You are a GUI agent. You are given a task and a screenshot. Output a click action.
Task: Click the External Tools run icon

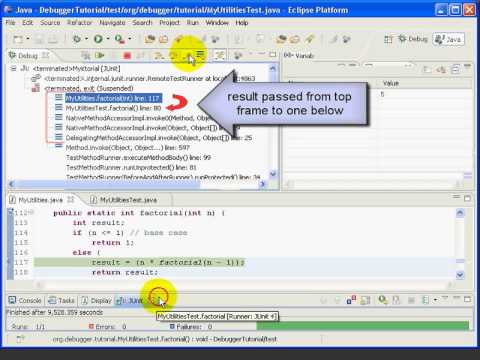(x=119, y=39)
